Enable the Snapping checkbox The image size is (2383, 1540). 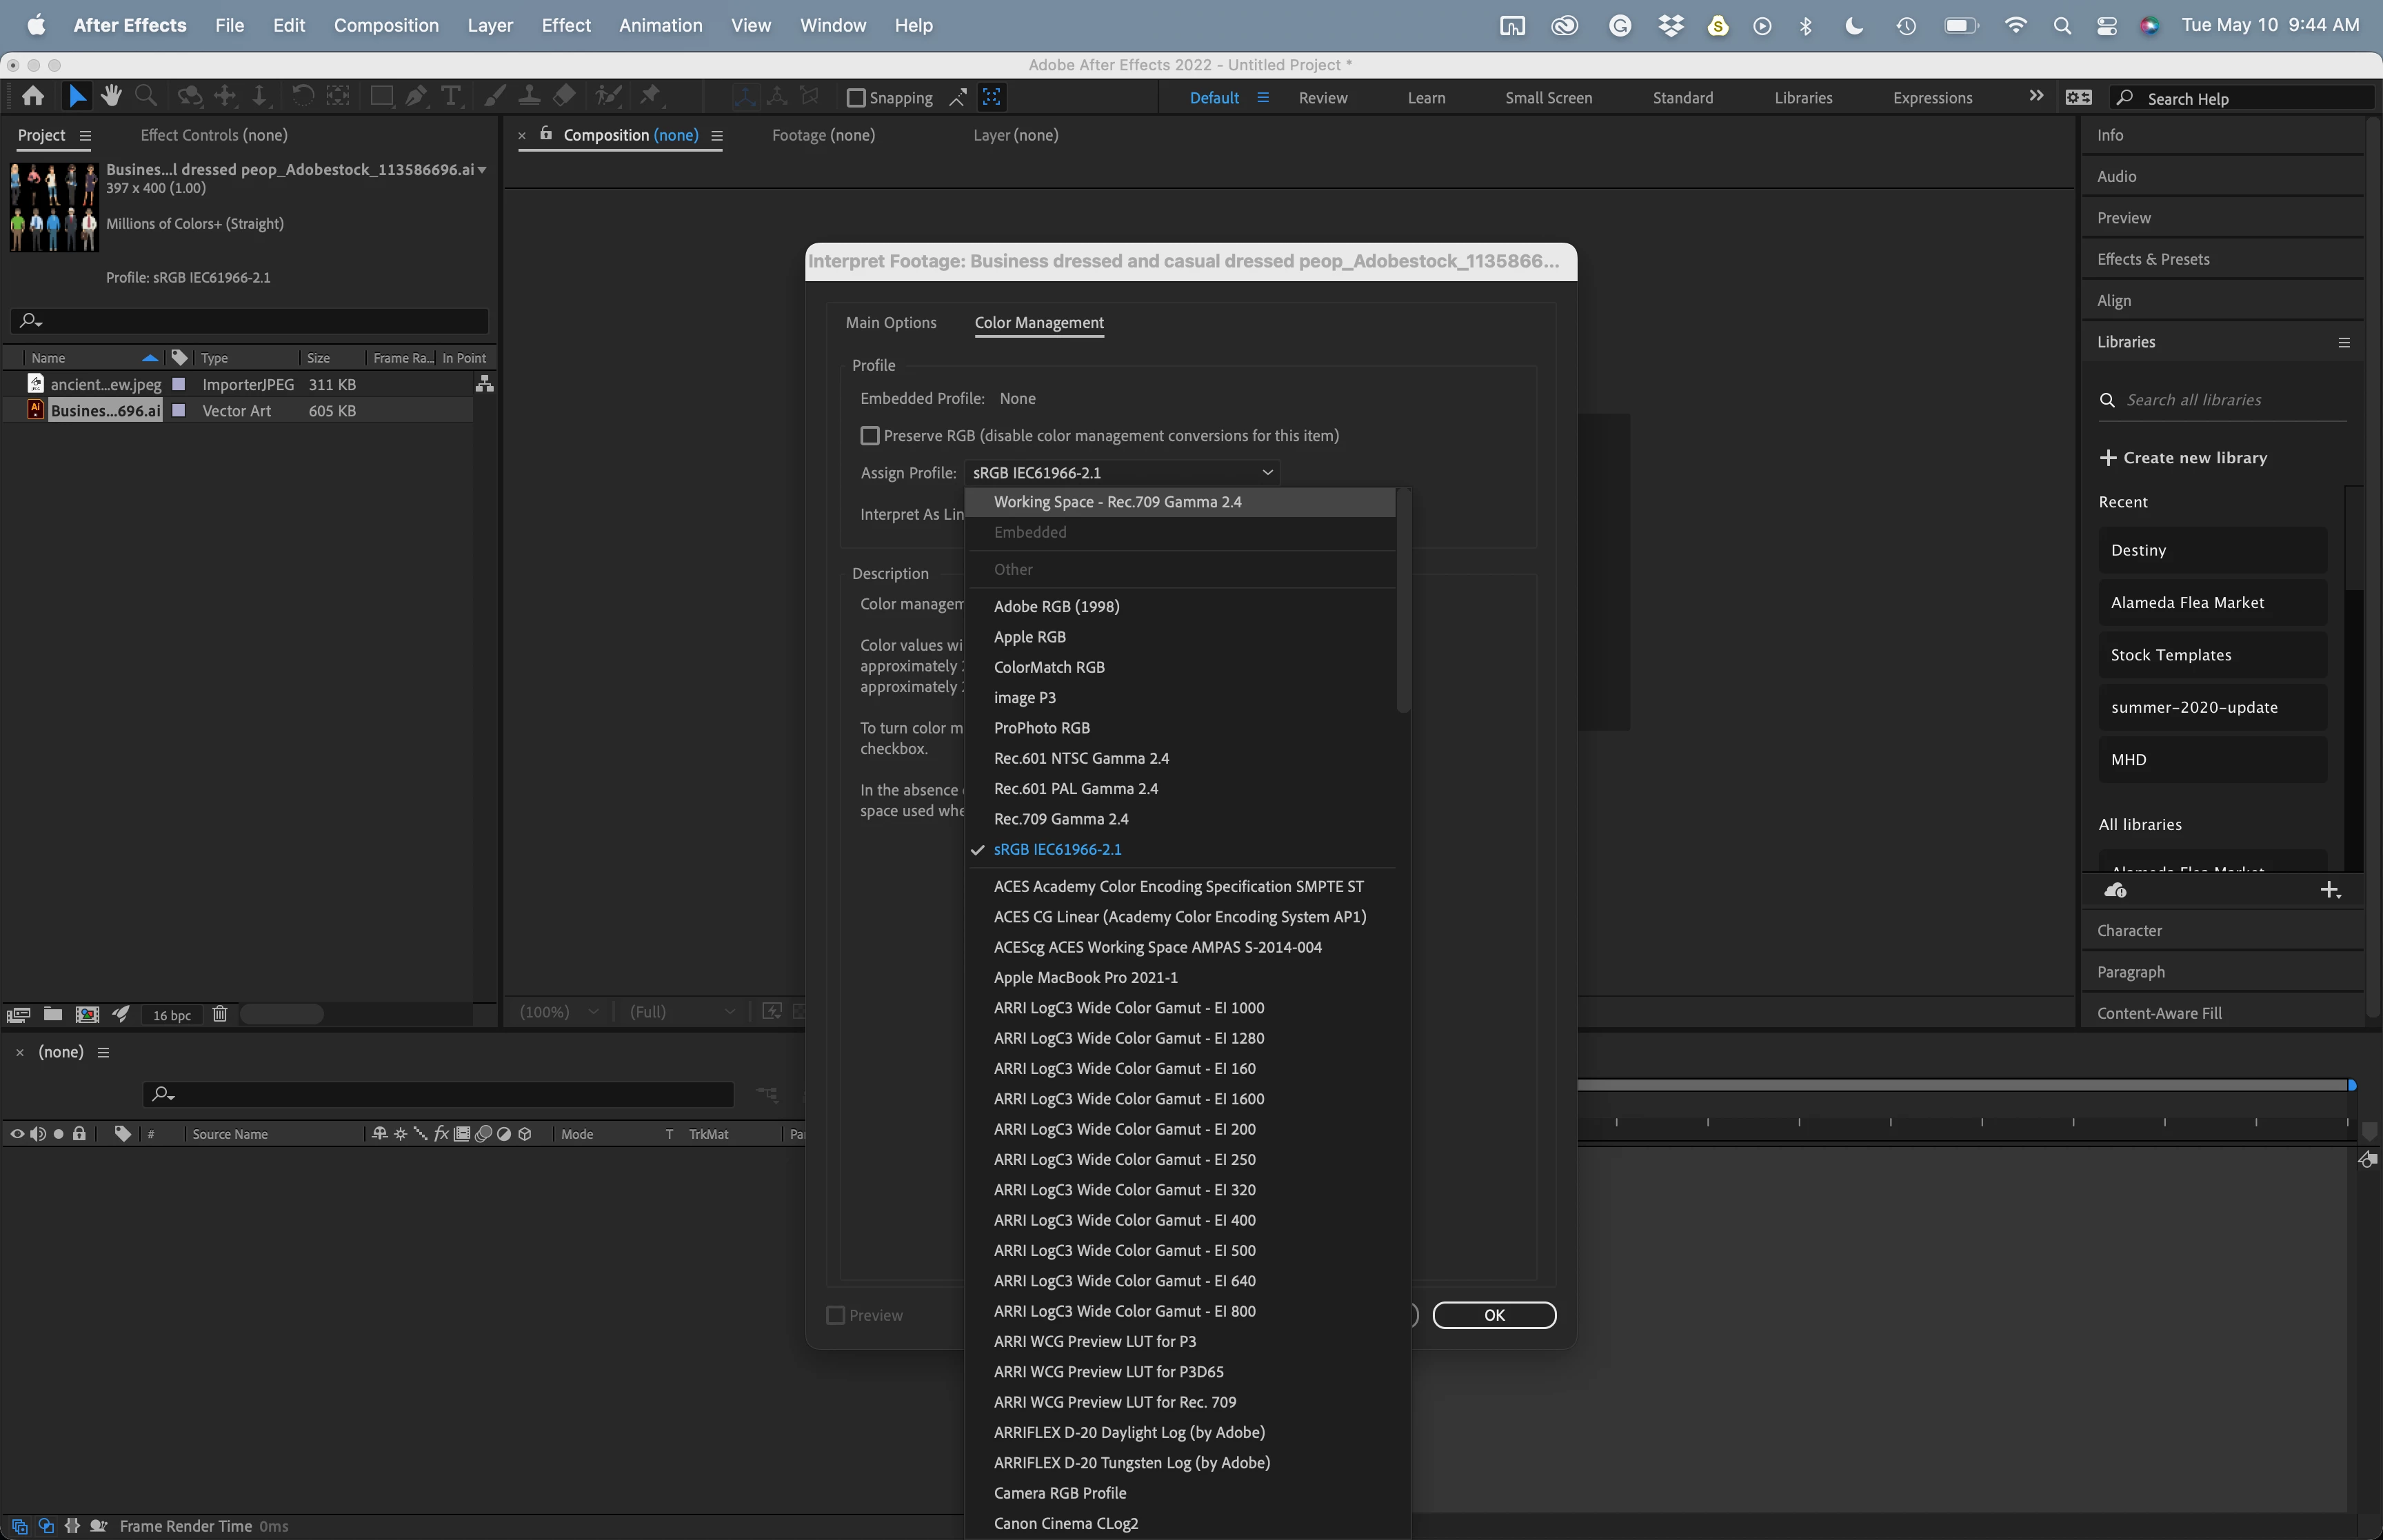pos(856,98)
